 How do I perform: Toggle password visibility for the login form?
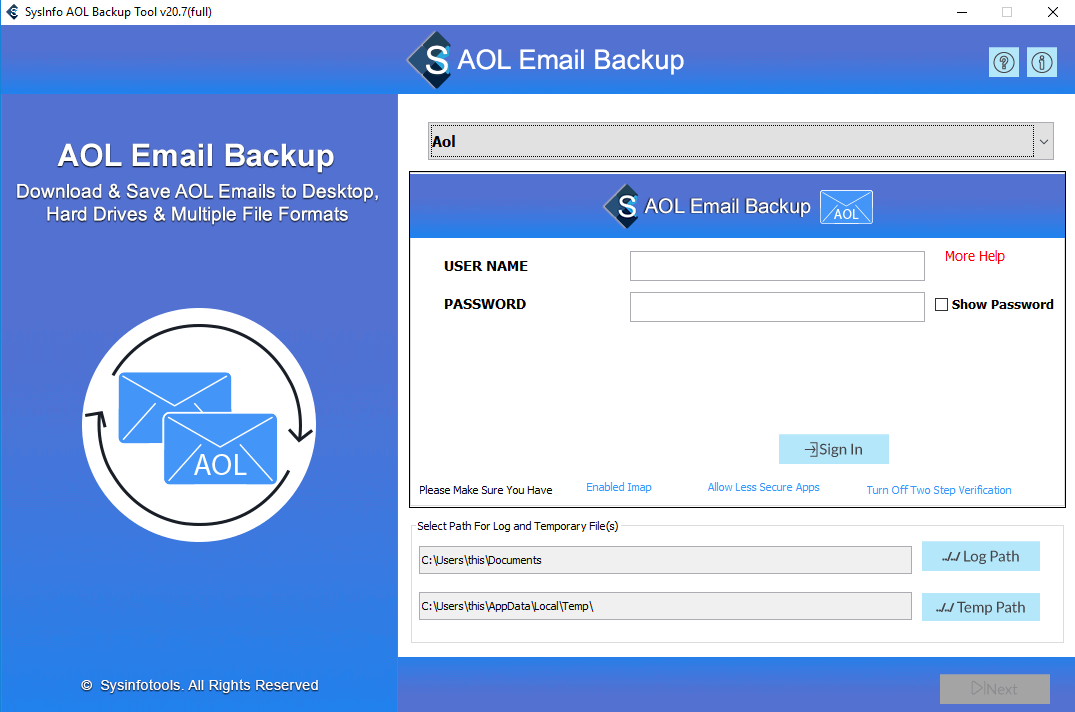pos(941,304)
